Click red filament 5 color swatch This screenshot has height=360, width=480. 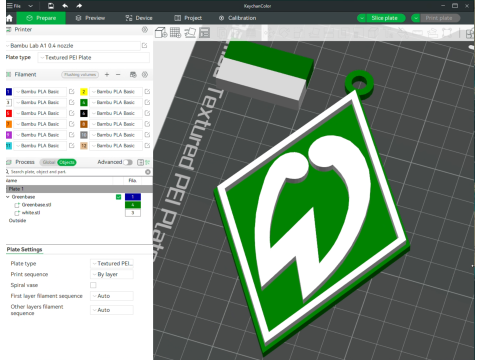9,113
